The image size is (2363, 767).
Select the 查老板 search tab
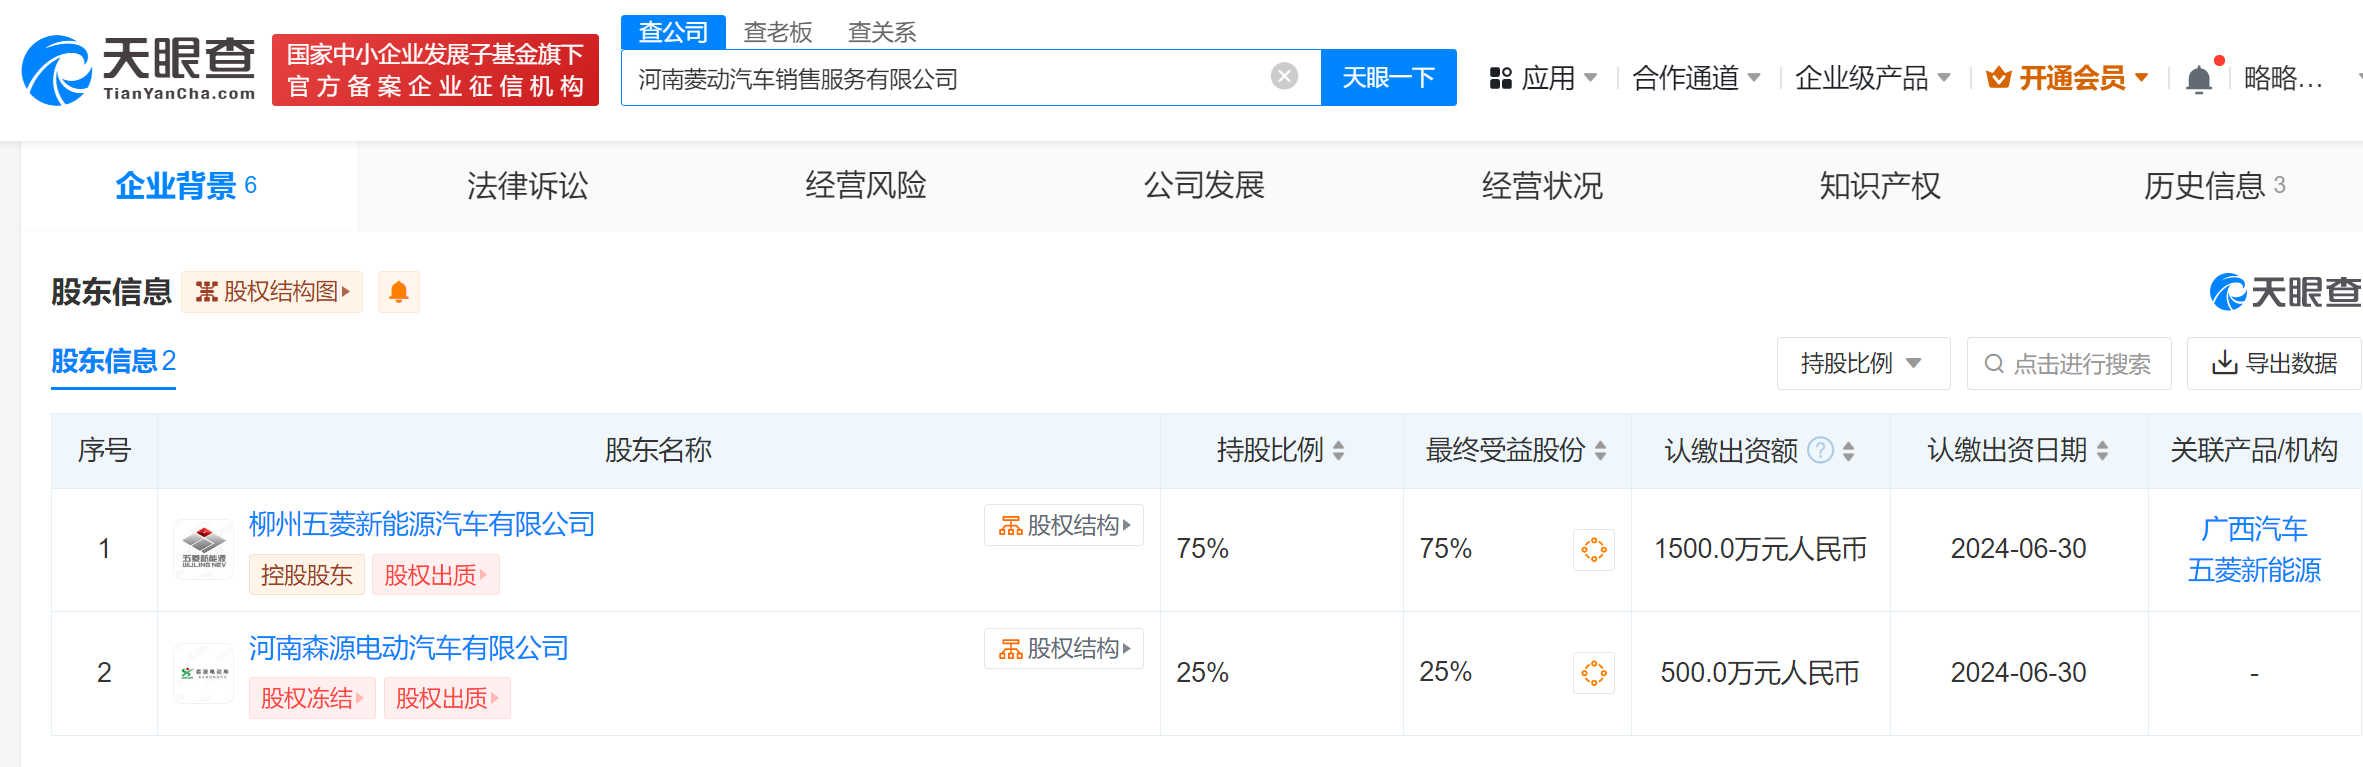(778, 32)
